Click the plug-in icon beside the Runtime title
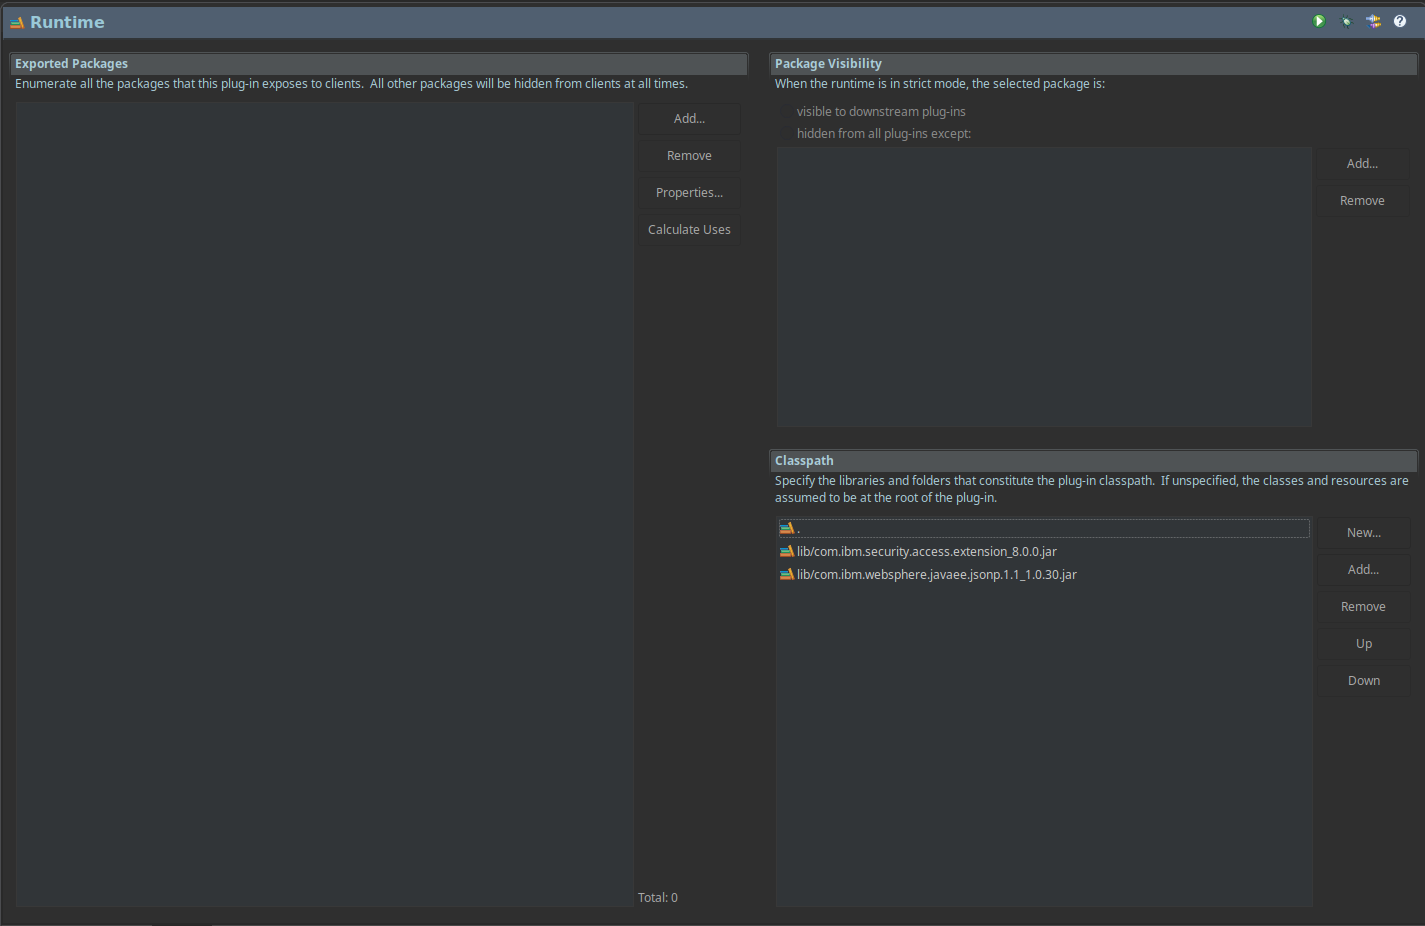The image size is (1425, 926). coord(17,22)
